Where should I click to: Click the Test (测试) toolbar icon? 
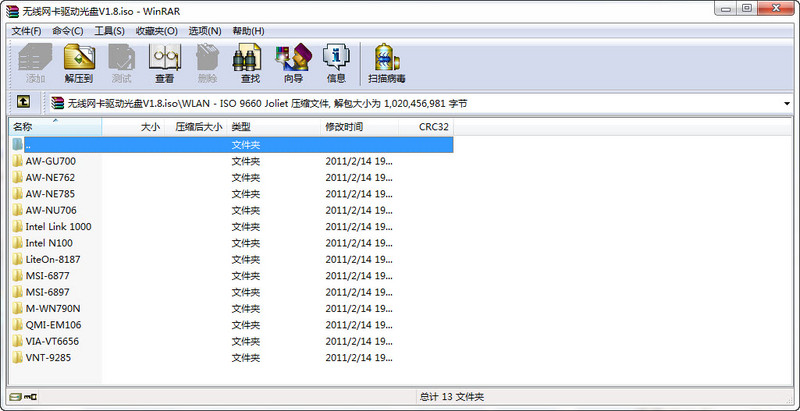tap(121, 64)
